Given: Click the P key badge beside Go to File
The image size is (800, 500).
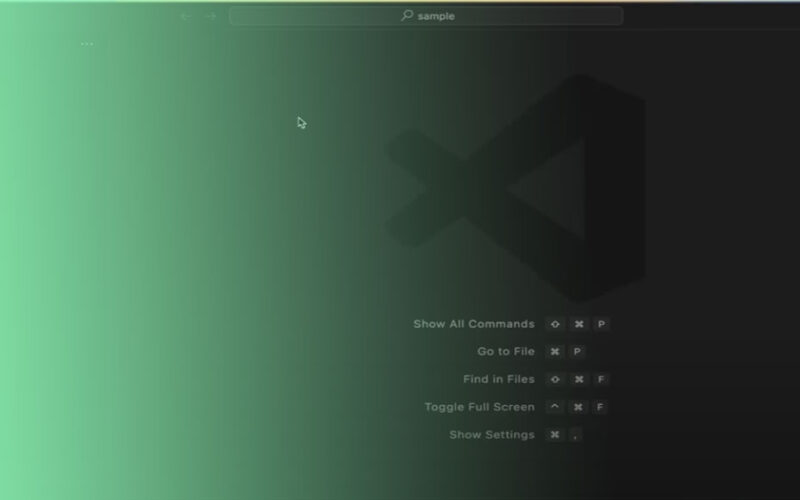Looking at the screenshot, I should (x=577, y=352).
